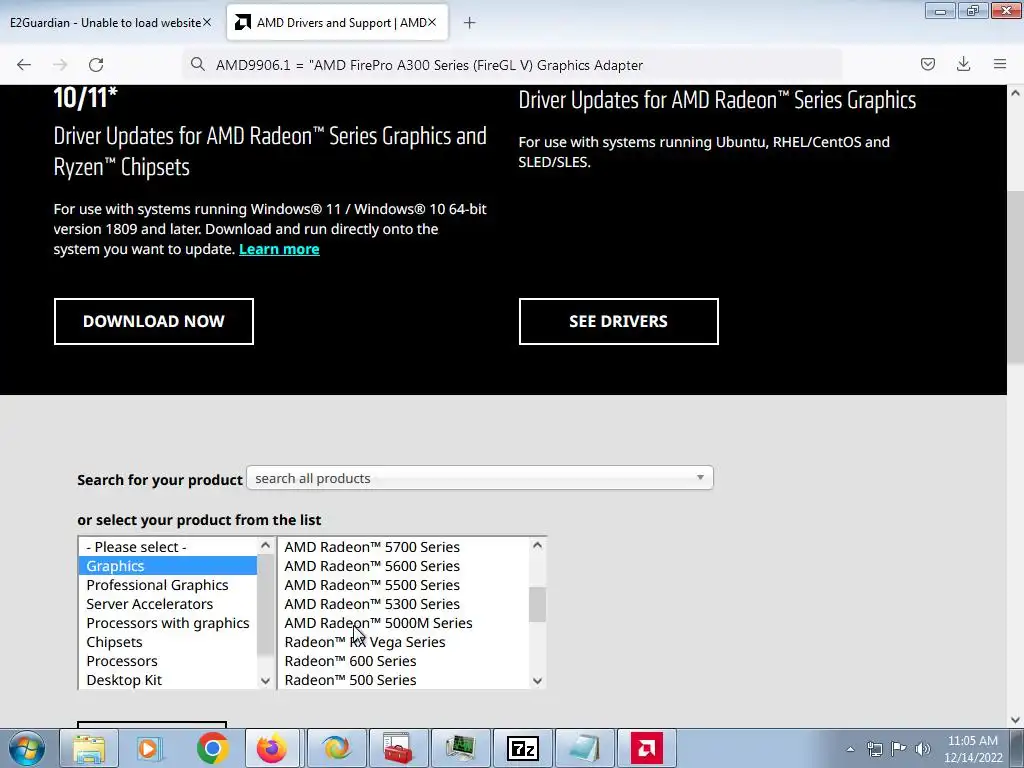
Task: Click the AMD logo favicon on tab
Action: [x=242, y=22]
